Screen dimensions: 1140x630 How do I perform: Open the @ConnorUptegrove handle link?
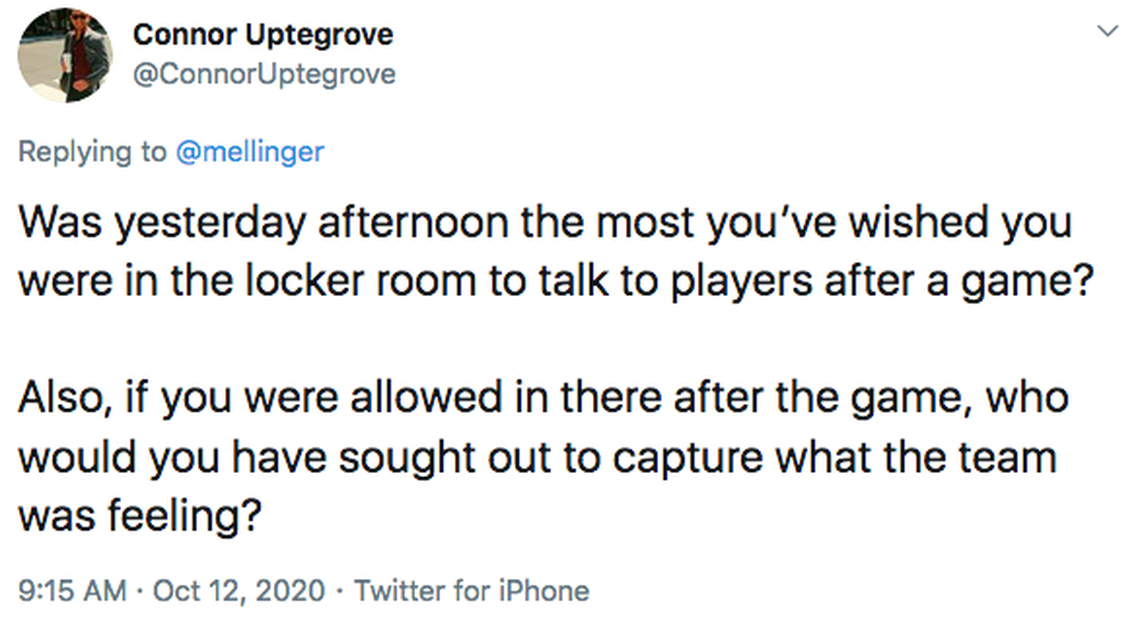[264, 74]
